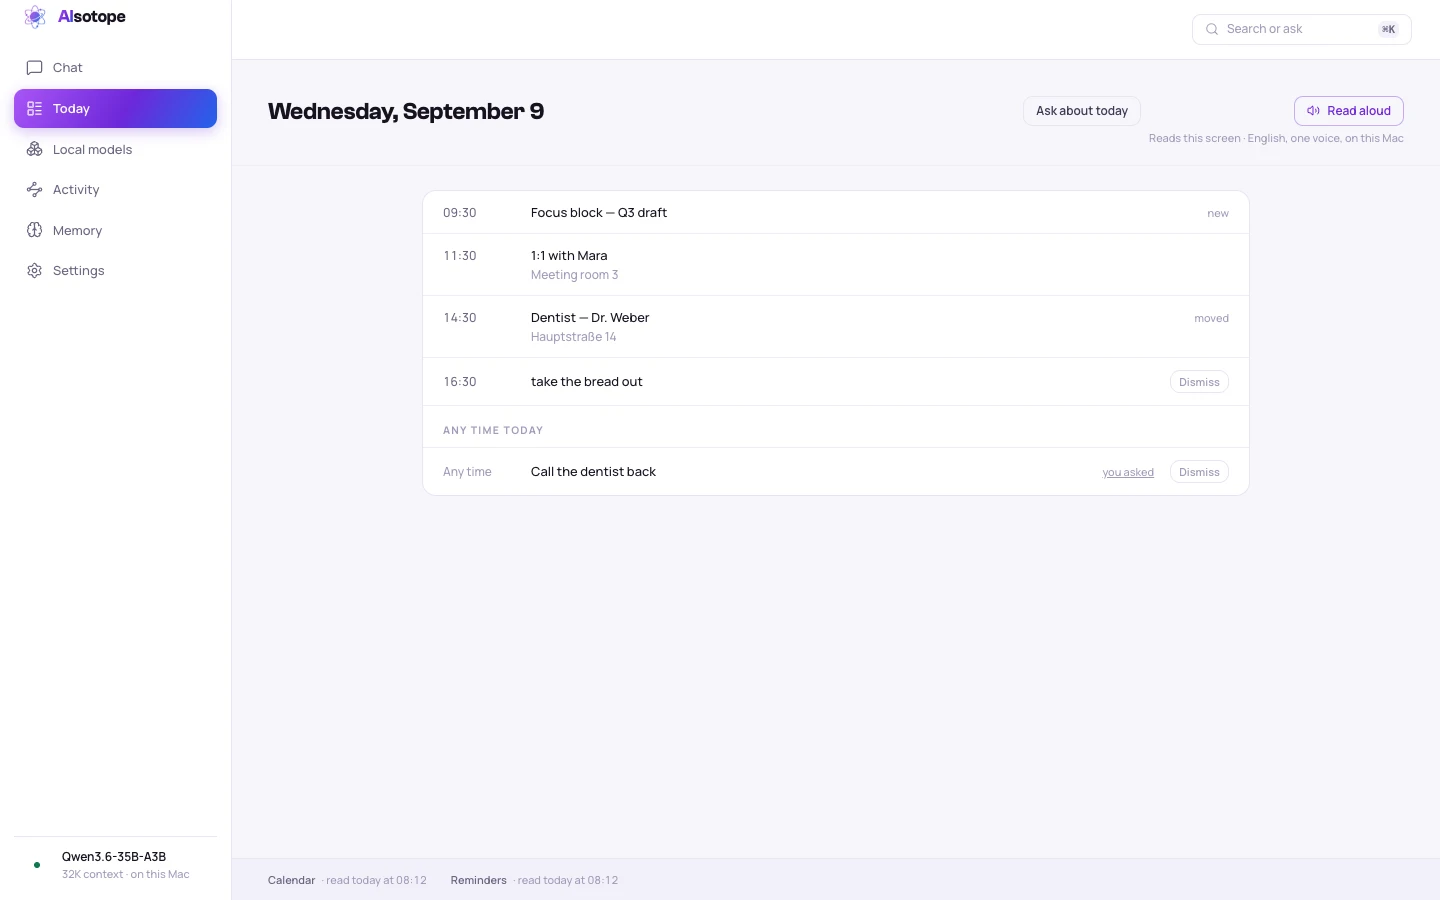Image resolution: width=1440 pixels, height=900 pixels.
Task: Click the 14:30 time label
Action: tap(460, 318)
